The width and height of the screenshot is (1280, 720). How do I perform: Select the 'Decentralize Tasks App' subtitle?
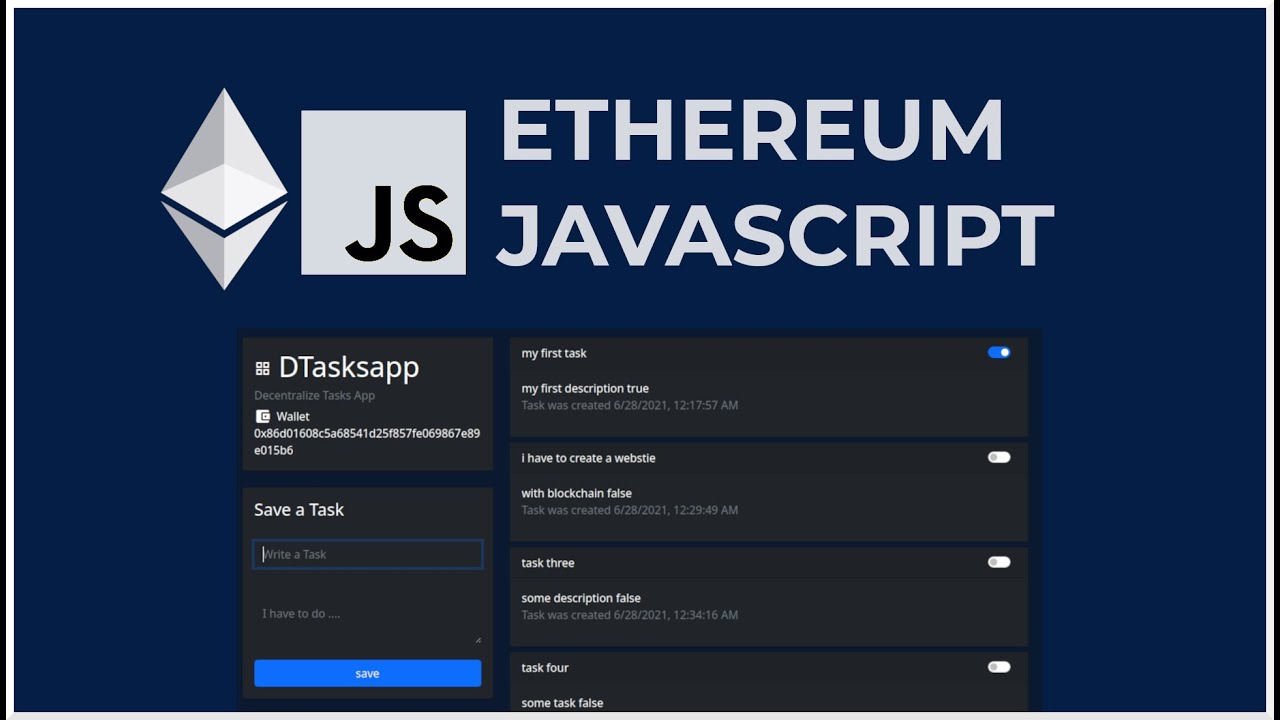pyautogui.click(x=314, y=395)
